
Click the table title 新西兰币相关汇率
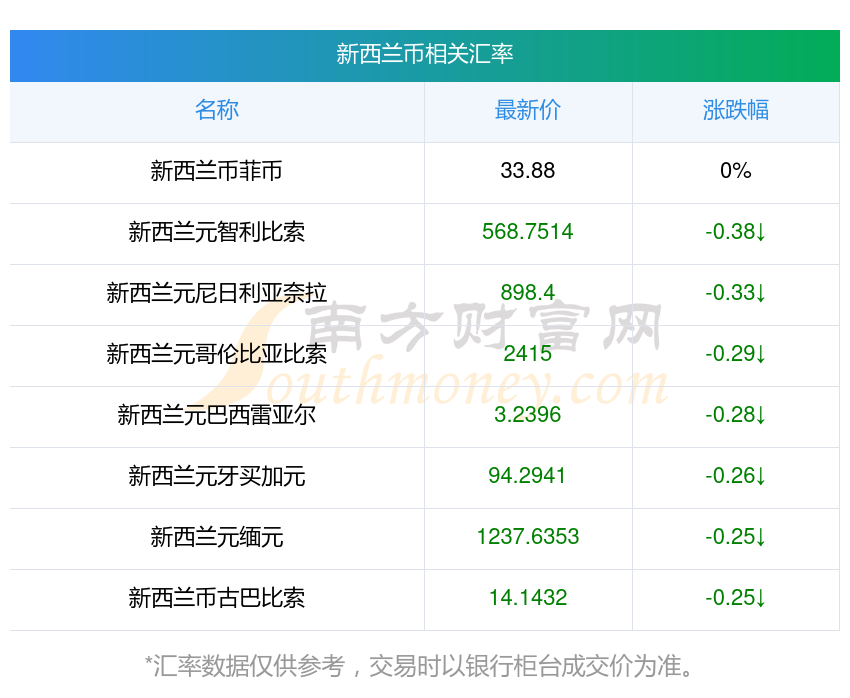click(424, 54)
